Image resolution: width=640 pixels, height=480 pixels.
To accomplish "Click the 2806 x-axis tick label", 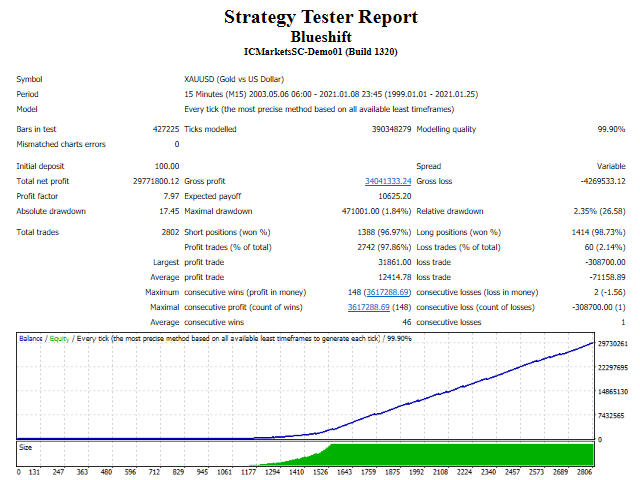I will click(x=584, y=470).
